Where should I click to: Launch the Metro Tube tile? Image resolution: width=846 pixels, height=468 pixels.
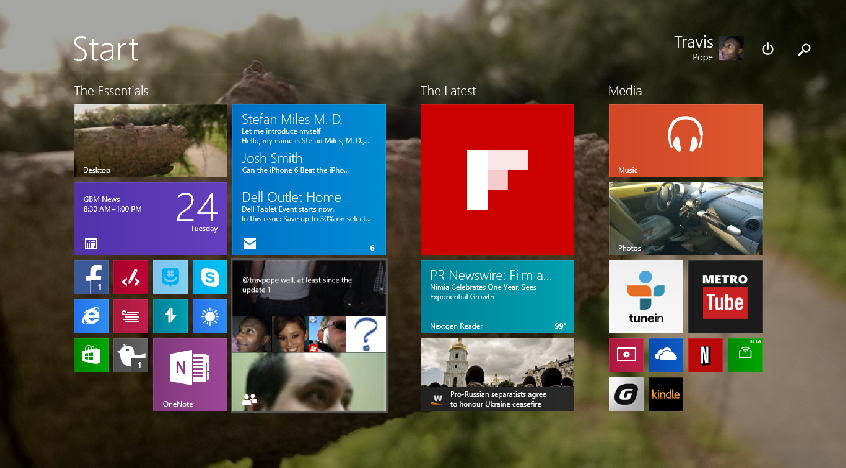(x=725, y=296)
